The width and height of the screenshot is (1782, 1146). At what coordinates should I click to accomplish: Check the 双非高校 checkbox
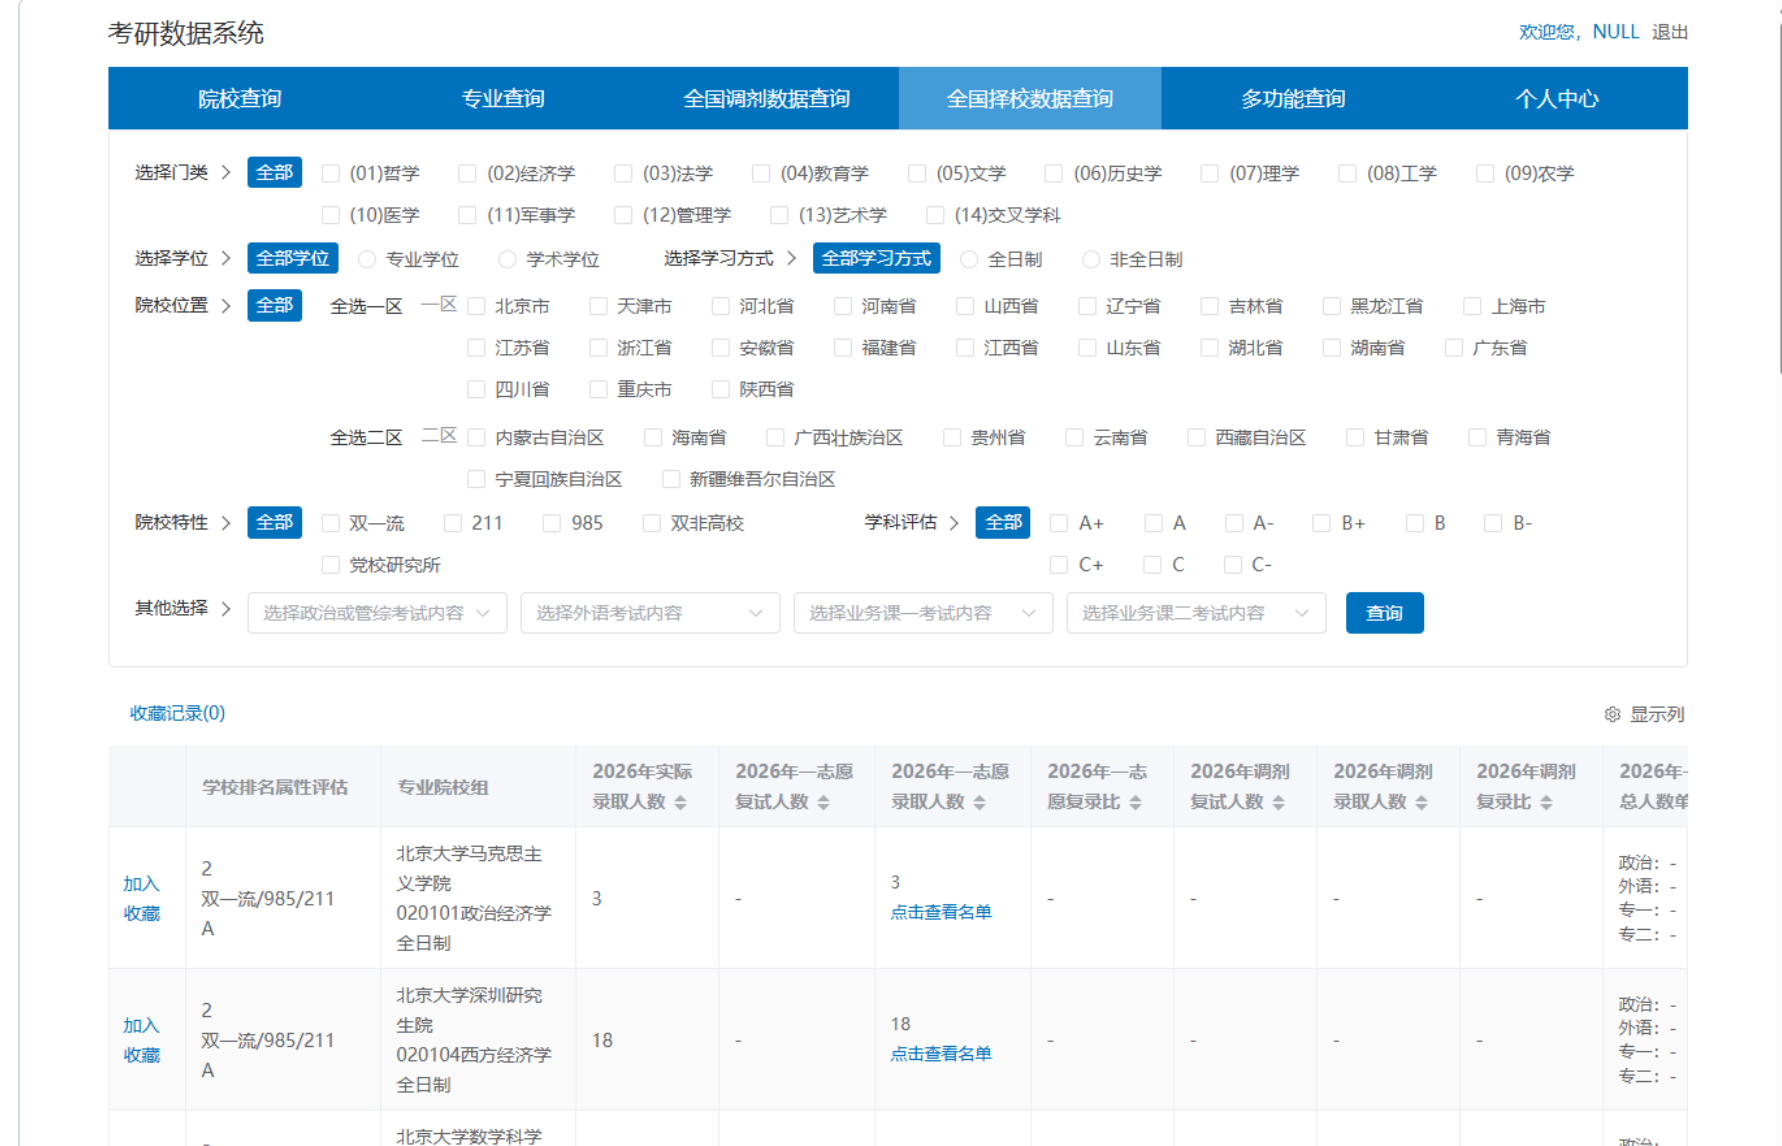tap(652, 523)
